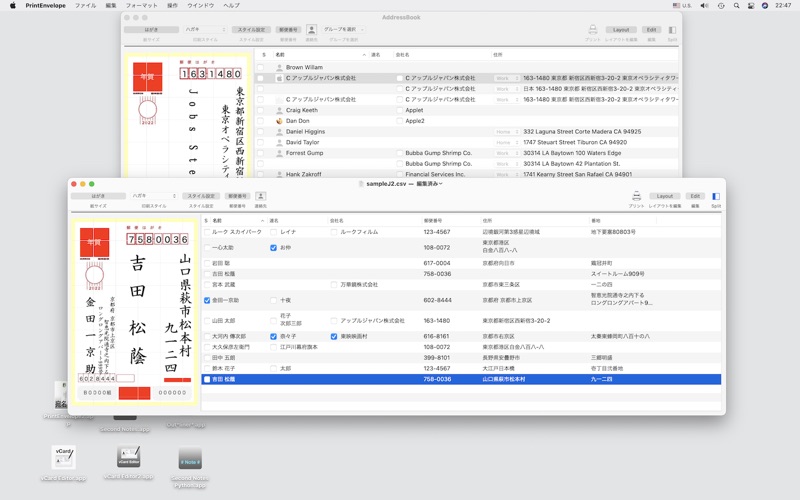Click the Time Machine clock icon in menu bar
Screen dimensions: 800x500
(x=720, y=6)
